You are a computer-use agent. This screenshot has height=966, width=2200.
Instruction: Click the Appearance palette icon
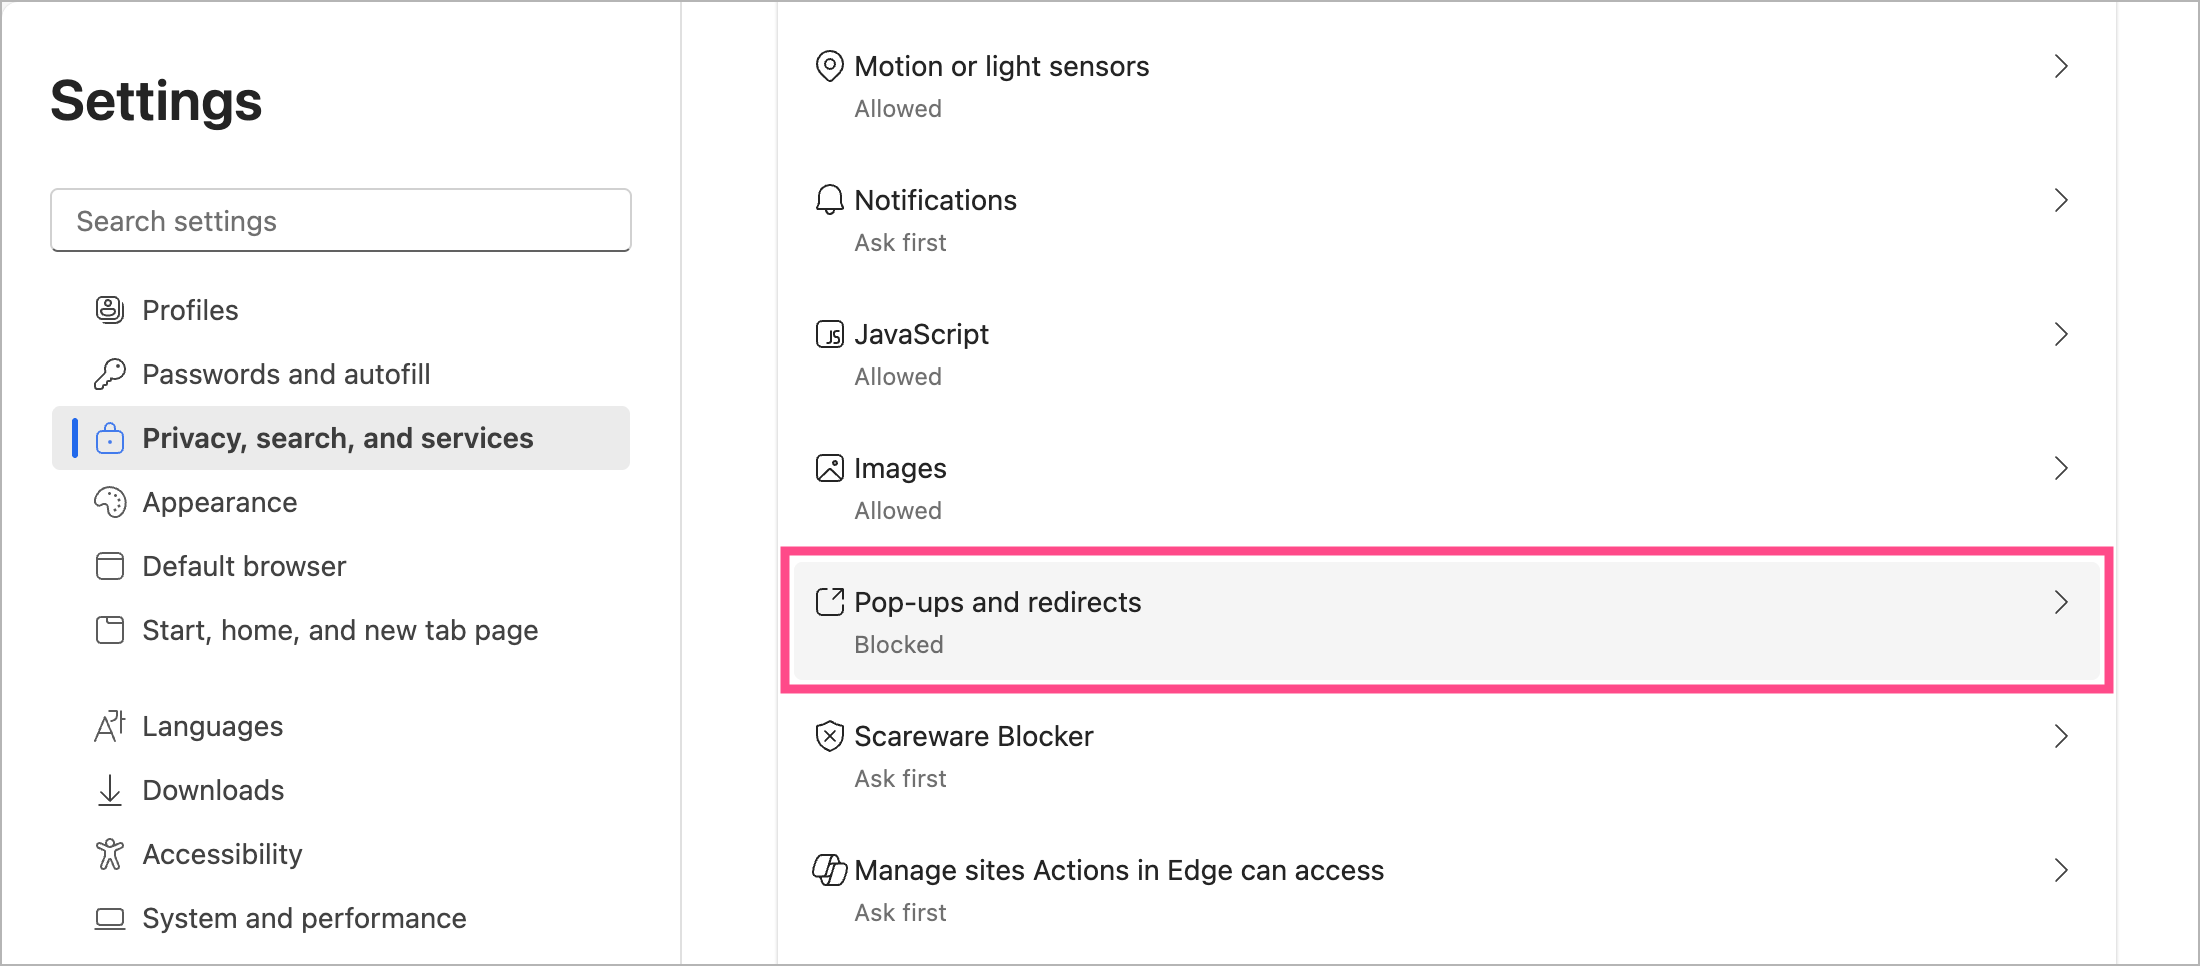[110, 502]
